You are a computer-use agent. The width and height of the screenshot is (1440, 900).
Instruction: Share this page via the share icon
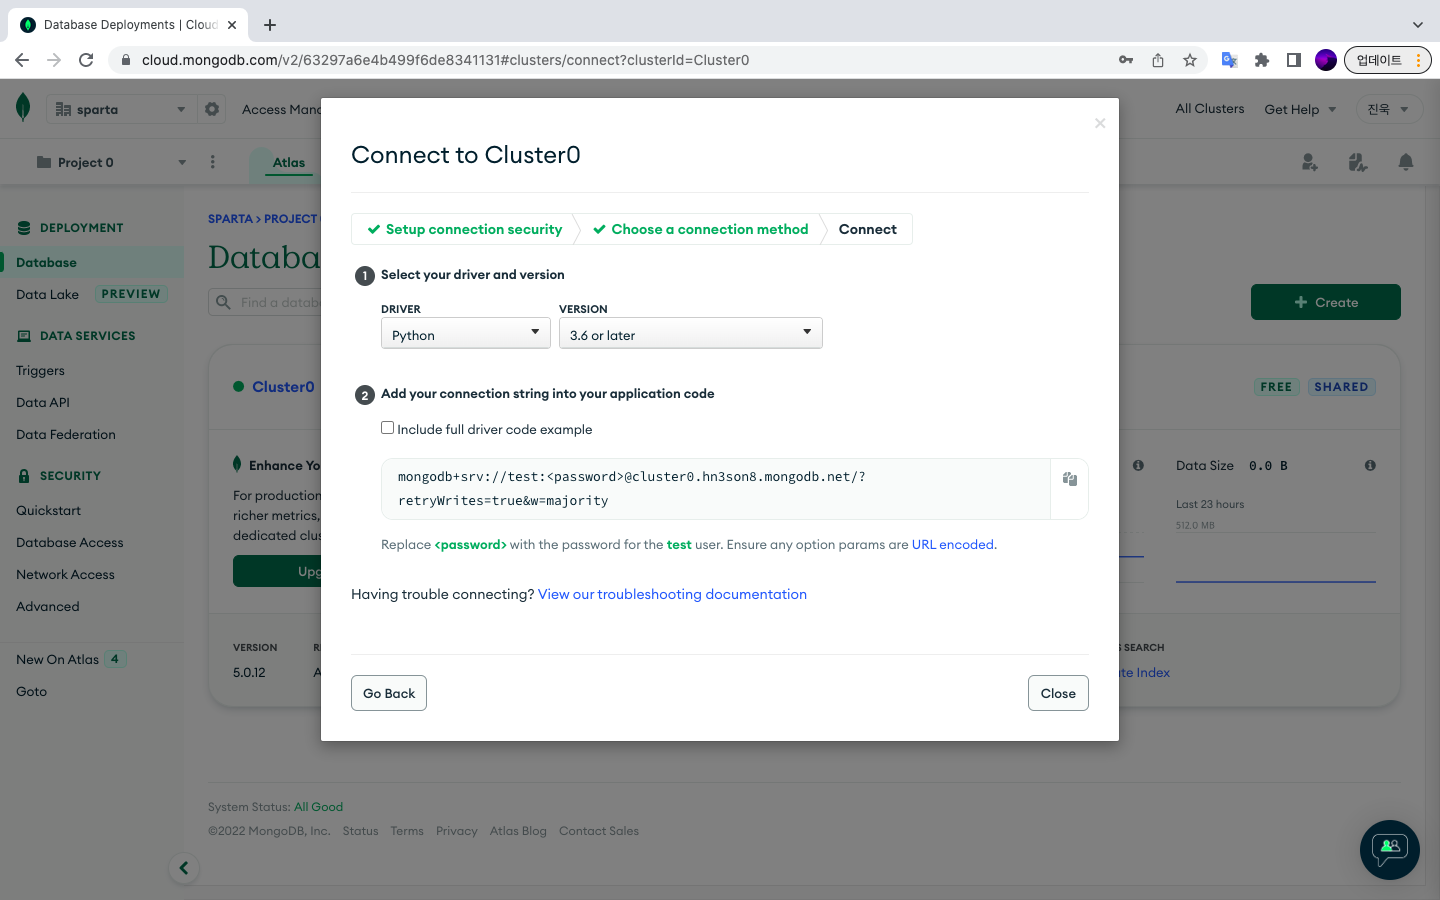(x=1158, y=60)
